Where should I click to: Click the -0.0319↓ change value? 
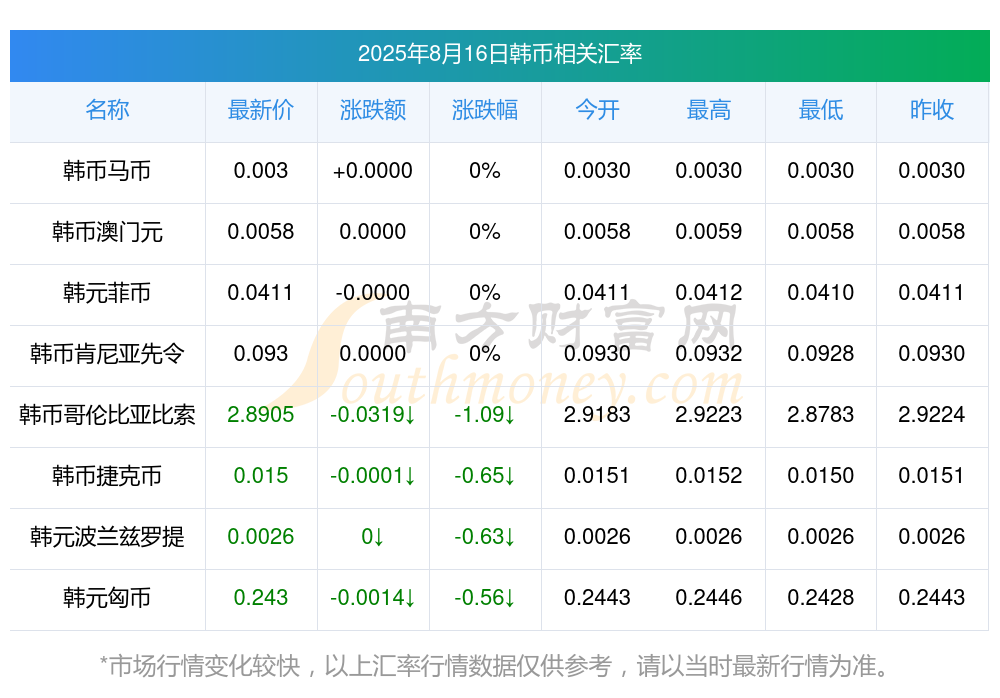click(x=372, y=415)
